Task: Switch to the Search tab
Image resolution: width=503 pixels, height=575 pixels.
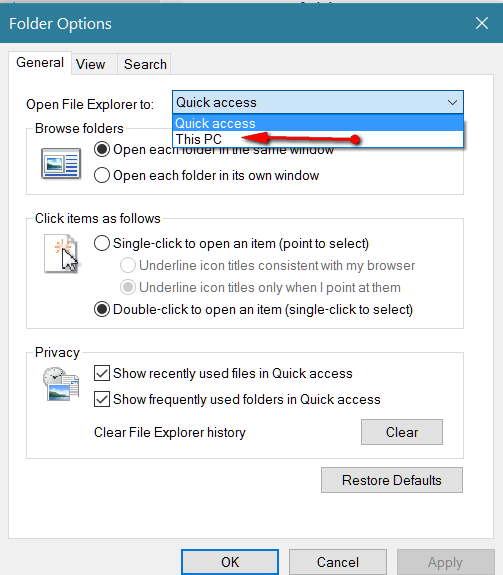Action: [145, 64]
